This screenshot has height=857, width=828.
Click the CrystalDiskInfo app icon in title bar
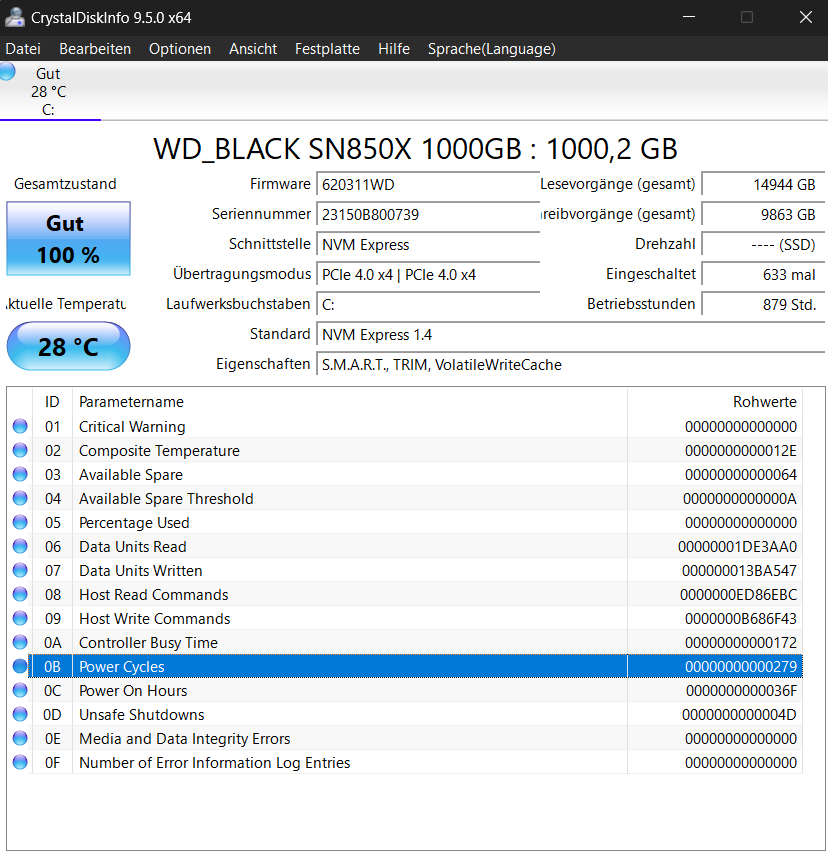pyautogui.click(x=15, y=17)
